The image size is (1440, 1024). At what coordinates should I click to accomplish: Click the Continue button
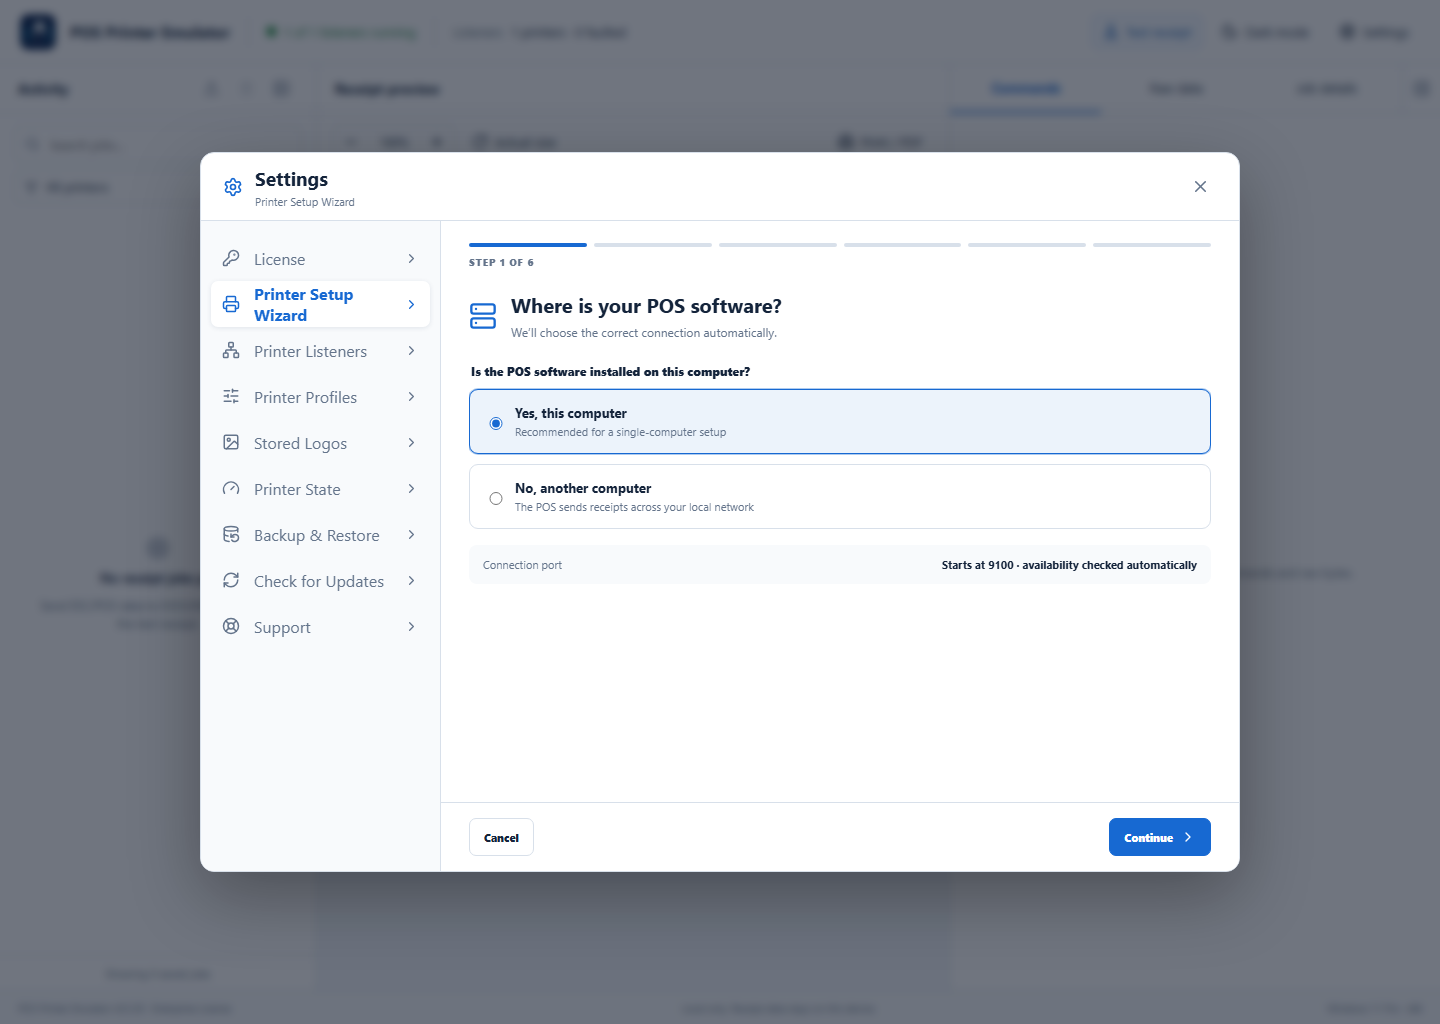click(1159, 837)
